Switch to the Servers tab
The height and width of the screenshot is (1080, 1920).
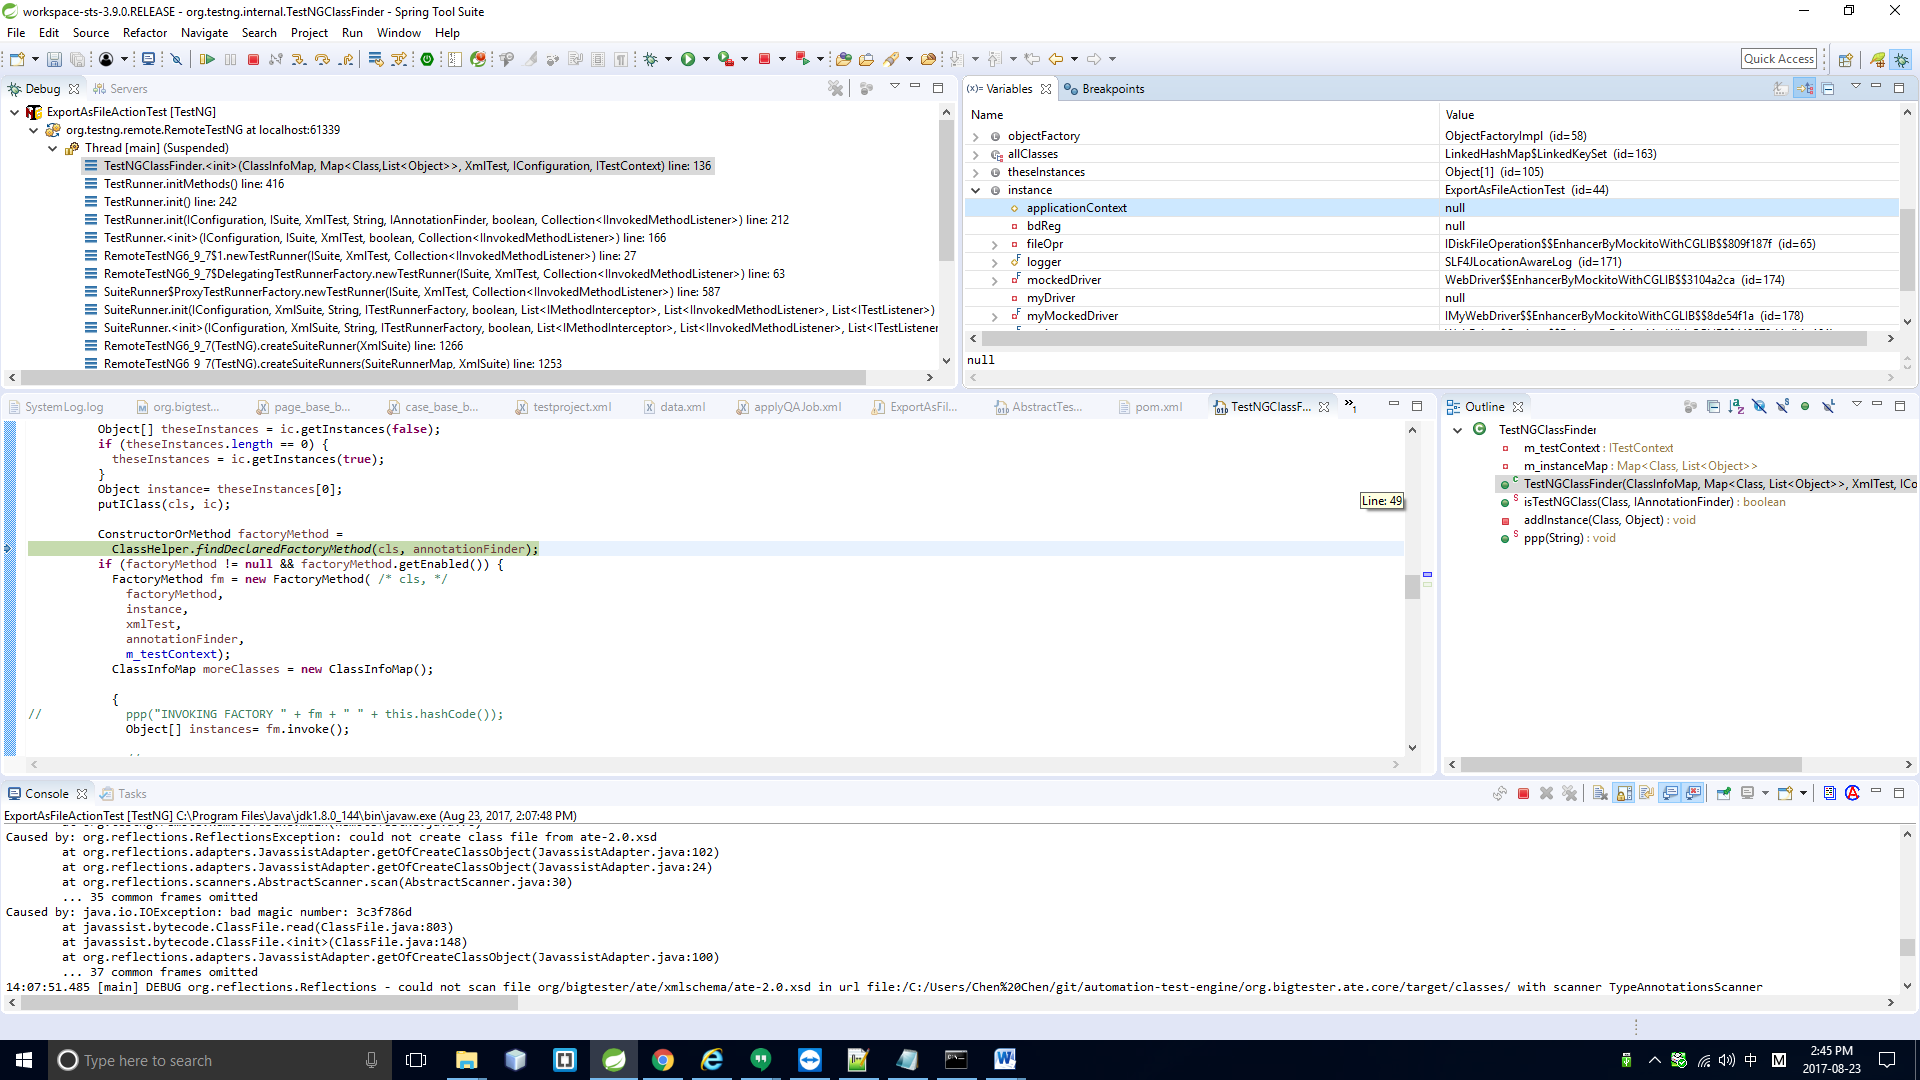coord(120,89)
